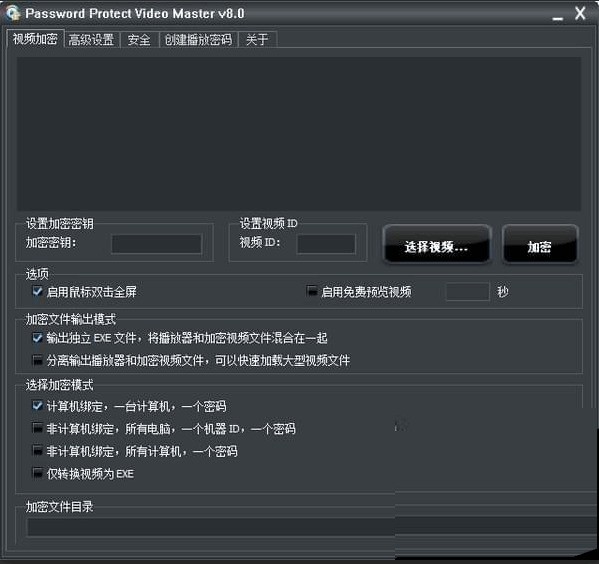Go to the 创建播放密码 tab
The image size is (599, 564).
pos(198,40)
